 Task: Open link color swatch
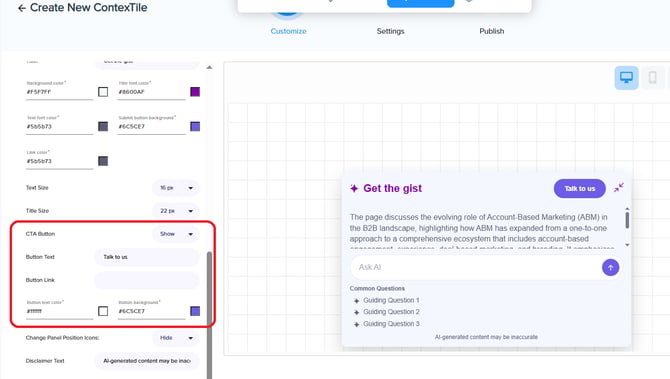point(103,161)
